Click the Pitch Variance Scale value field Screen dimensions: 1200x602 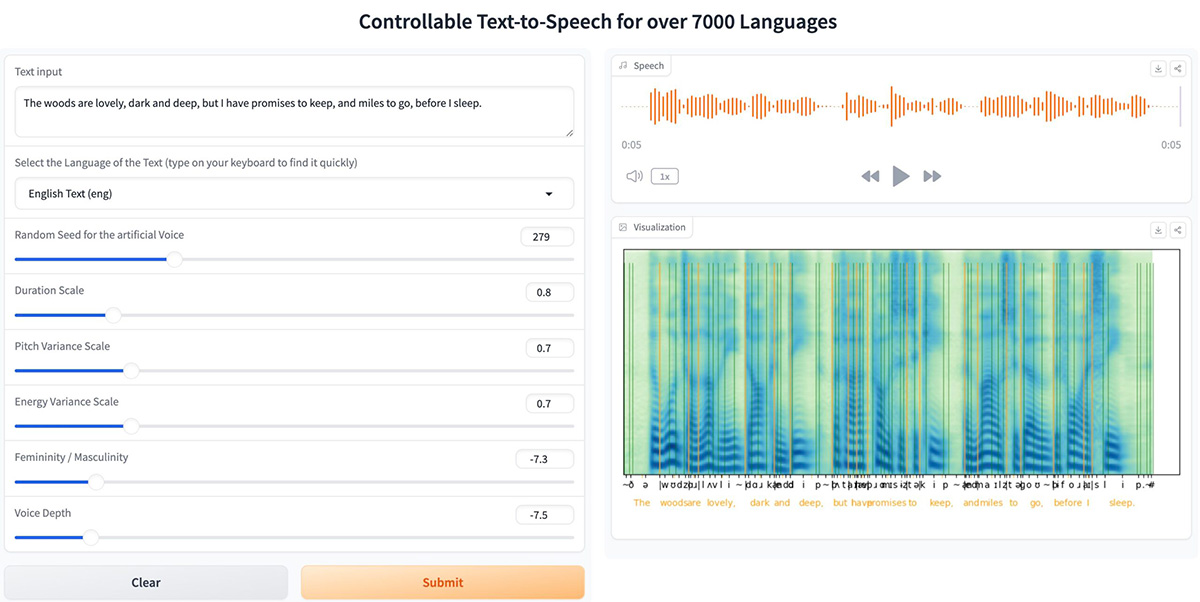pos(549,348)
